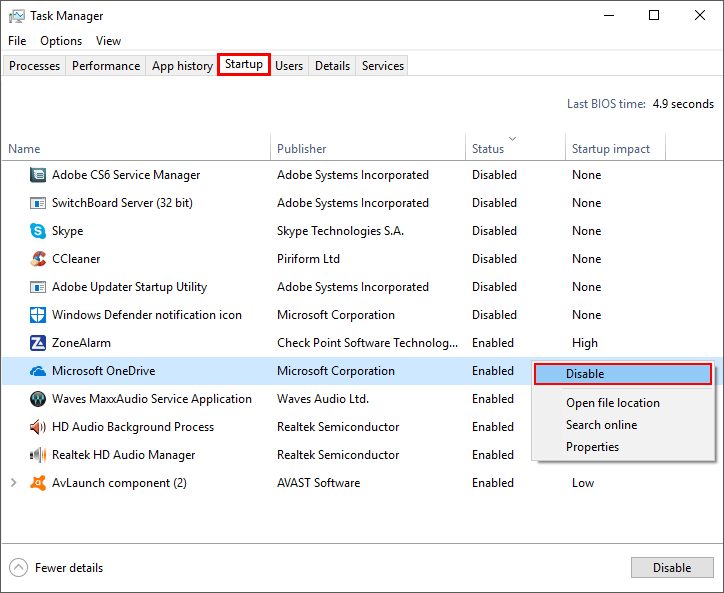Switch to the App history tab
This screenshot has width=724, height=593.
click(x=182, y=66)
